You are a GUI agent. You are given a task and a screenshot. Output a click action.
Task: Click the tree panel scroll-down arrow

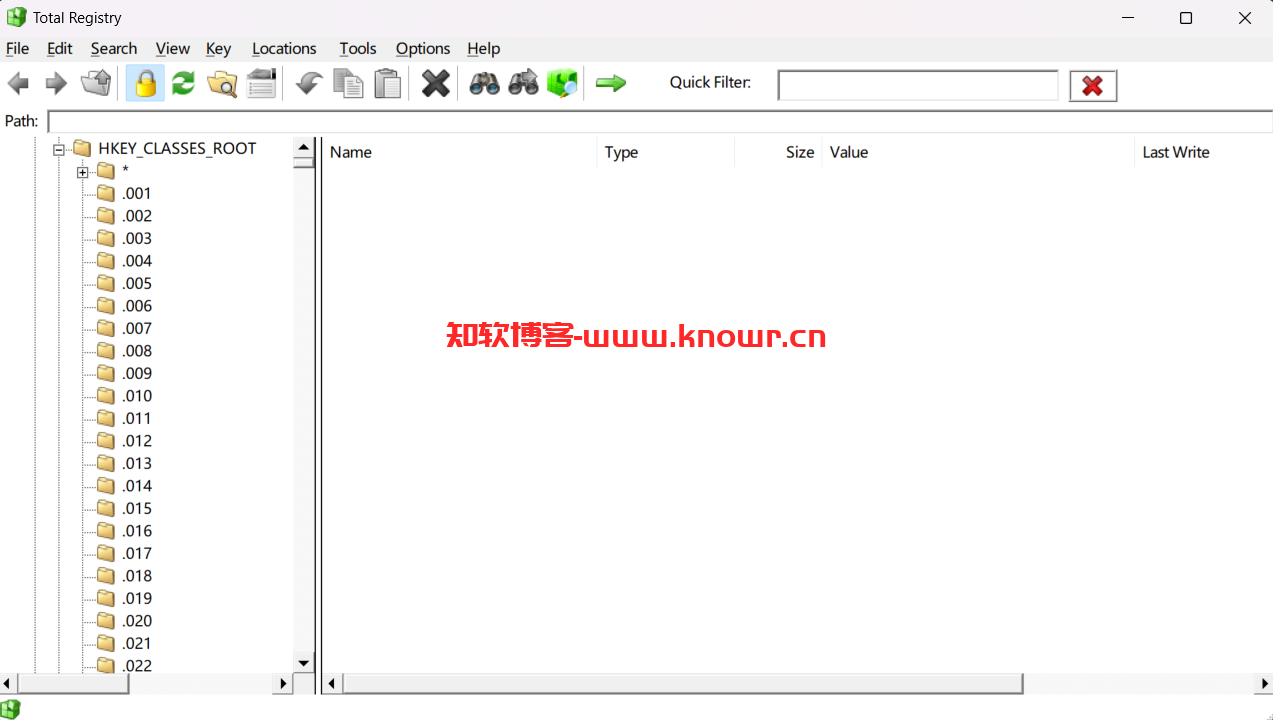pos(304,662)
